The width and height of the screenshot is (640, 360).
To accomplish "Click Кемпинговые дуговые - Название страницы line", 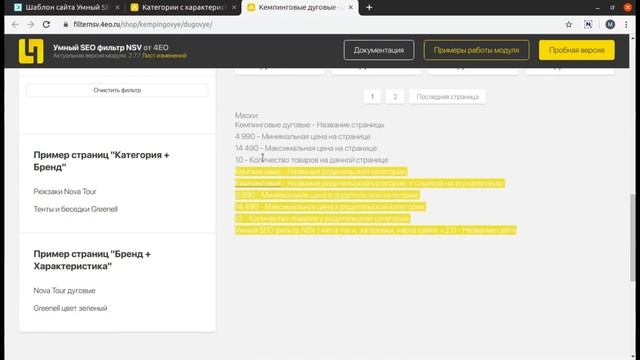I will coord(309,124).
